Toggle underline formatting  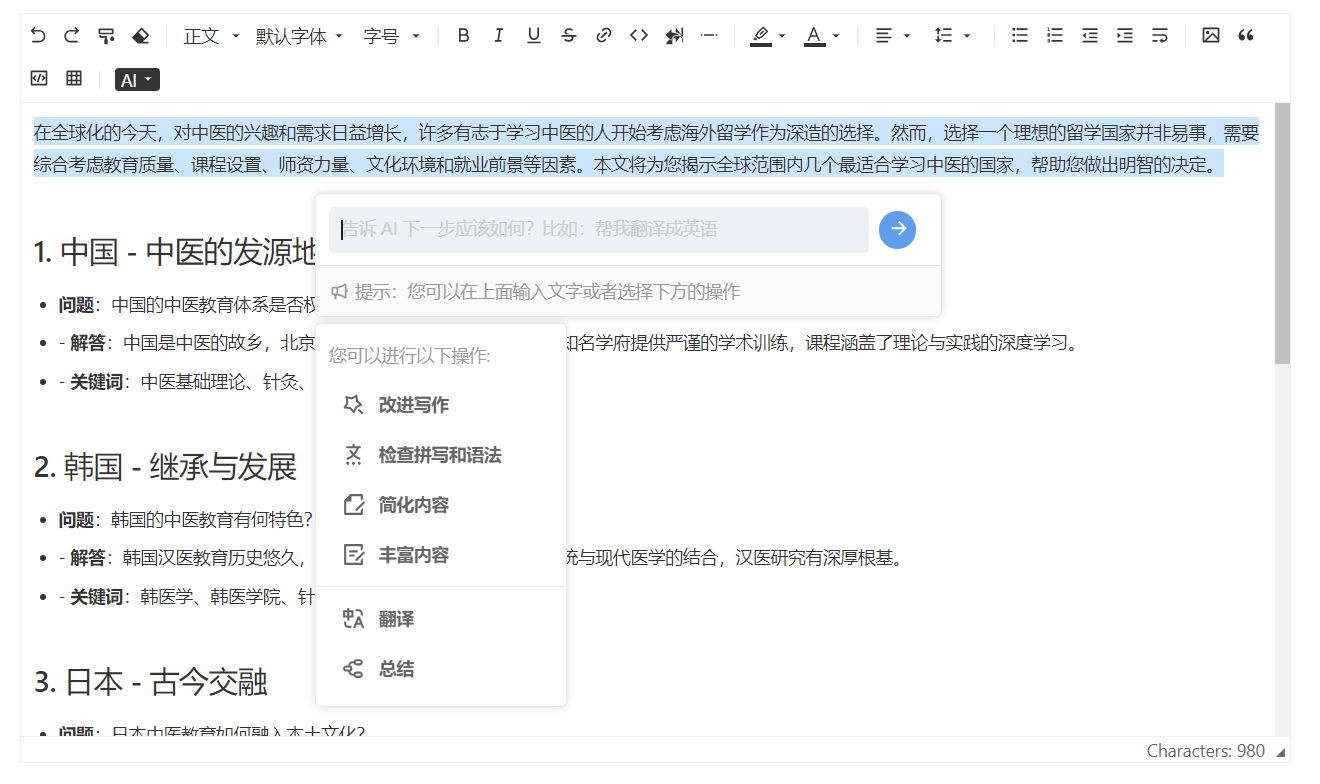[534, 36]
